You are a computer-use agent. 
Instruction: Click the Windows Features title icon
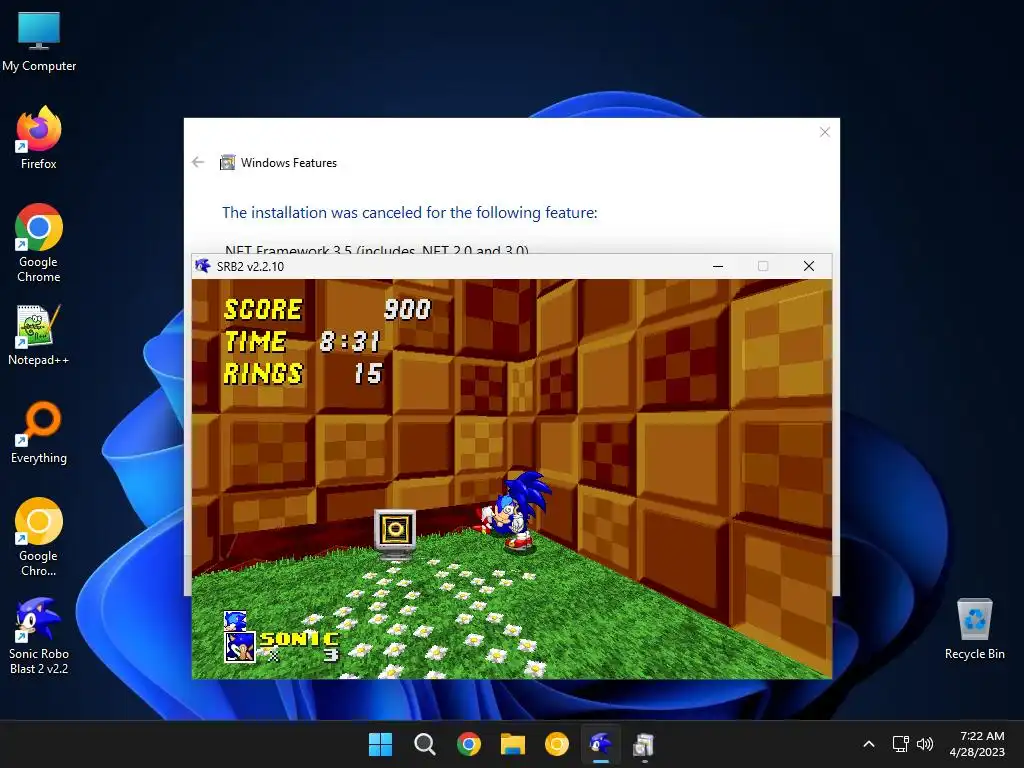227,163
